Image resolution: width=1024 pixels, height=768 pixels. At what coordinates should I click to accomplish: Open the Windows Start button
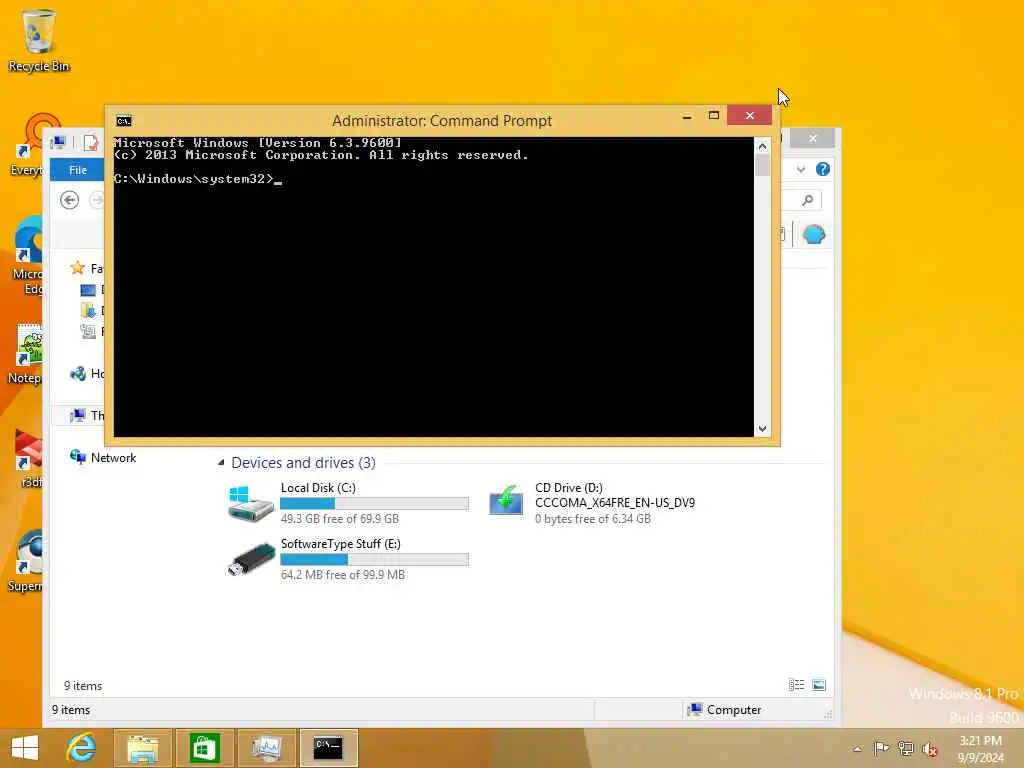(x=25, y=748)
